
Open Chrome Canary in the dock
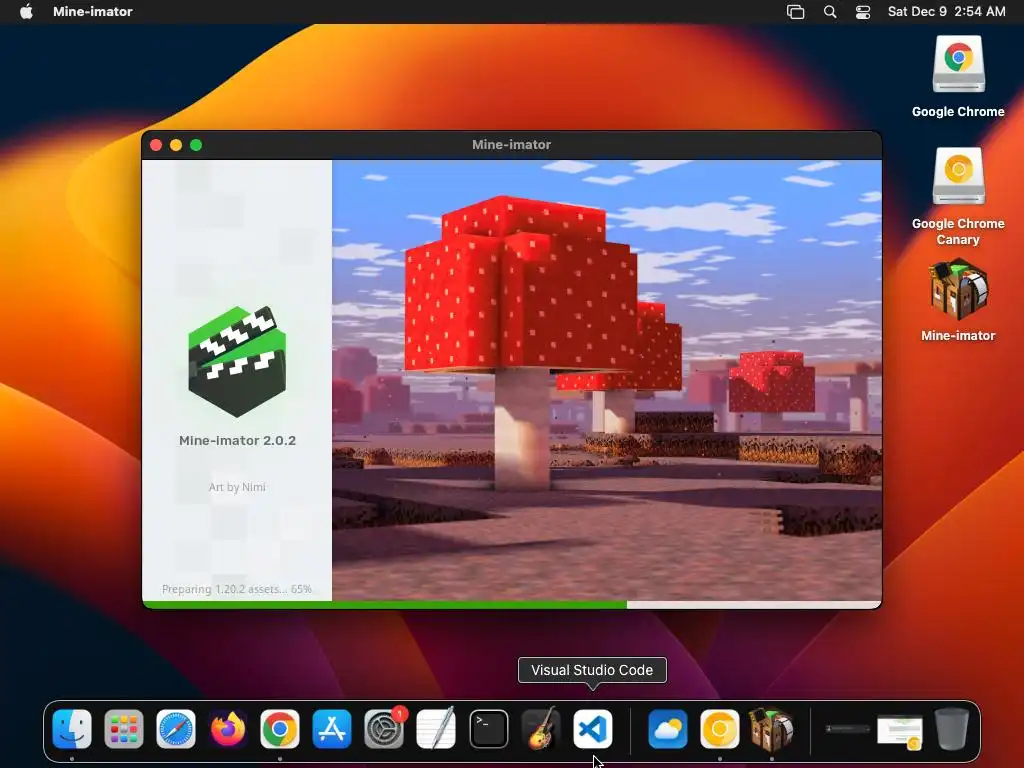pos(720,729)
